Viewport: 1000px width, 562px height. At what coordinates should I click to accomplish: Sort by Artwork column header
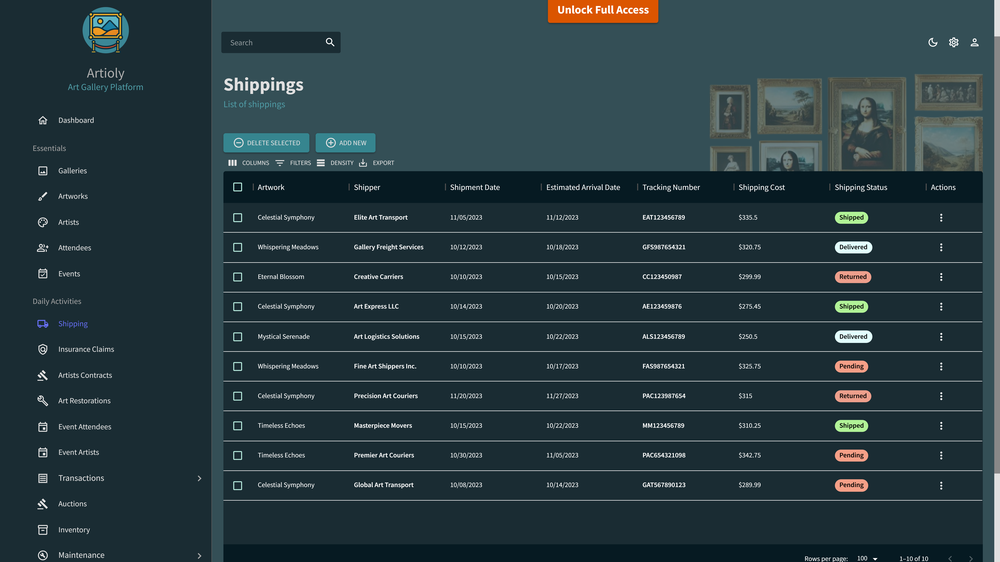(271, 187)
